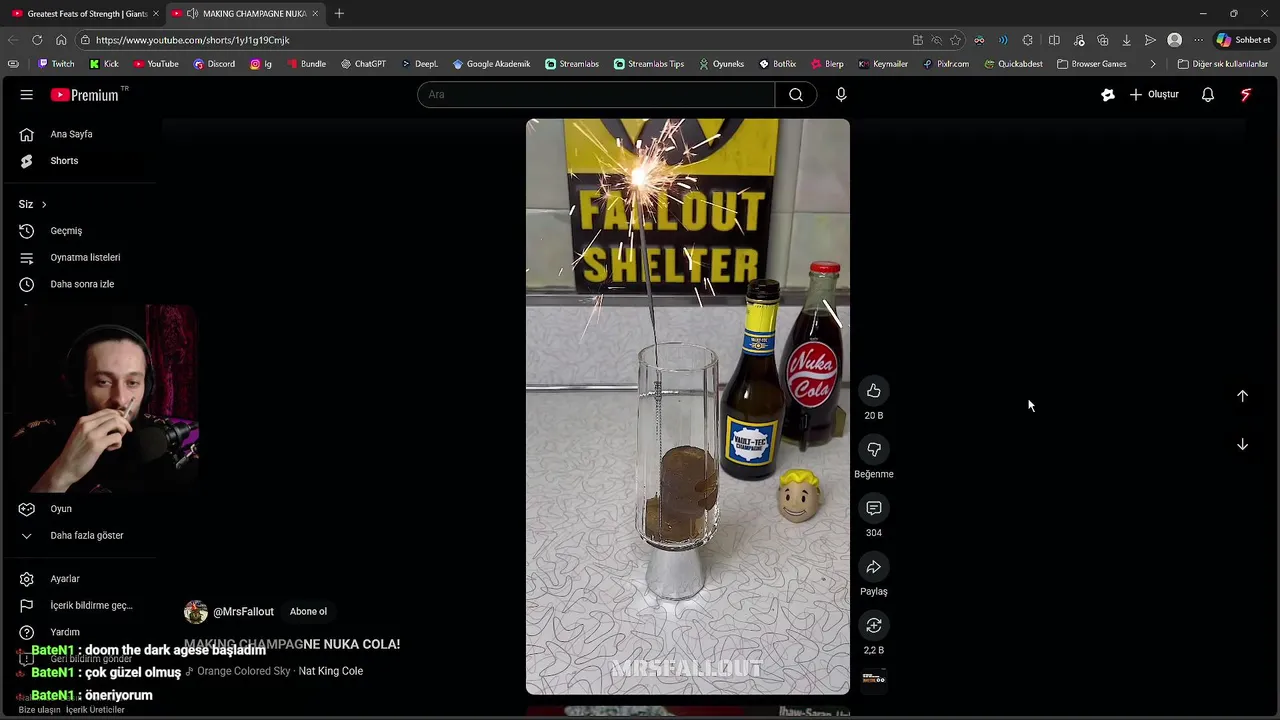
Task: Open the Google Akademik bookmark
Action: pos(491,64)
